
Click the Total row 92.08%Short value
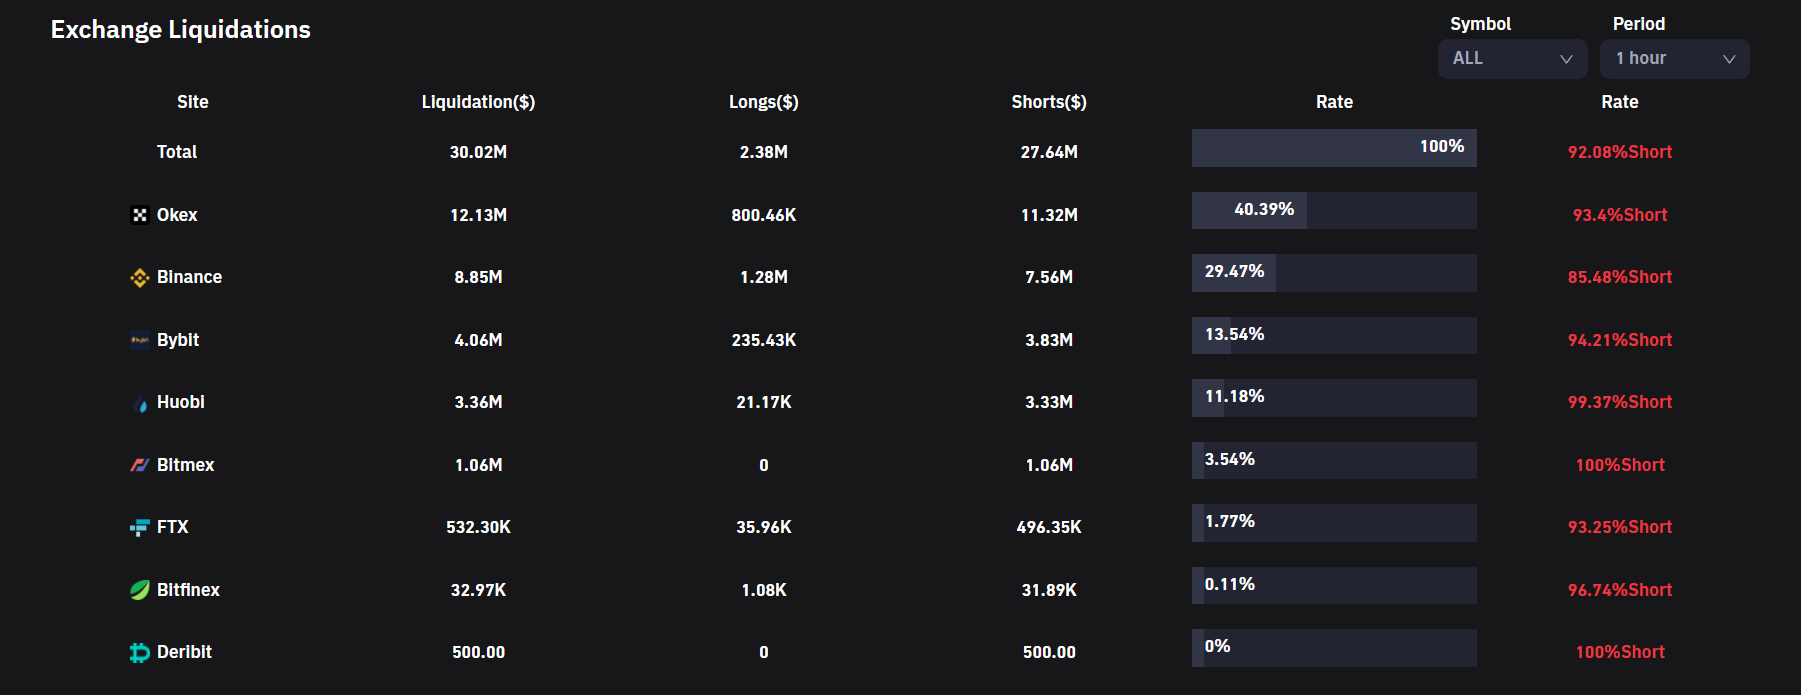(1620, 152)
